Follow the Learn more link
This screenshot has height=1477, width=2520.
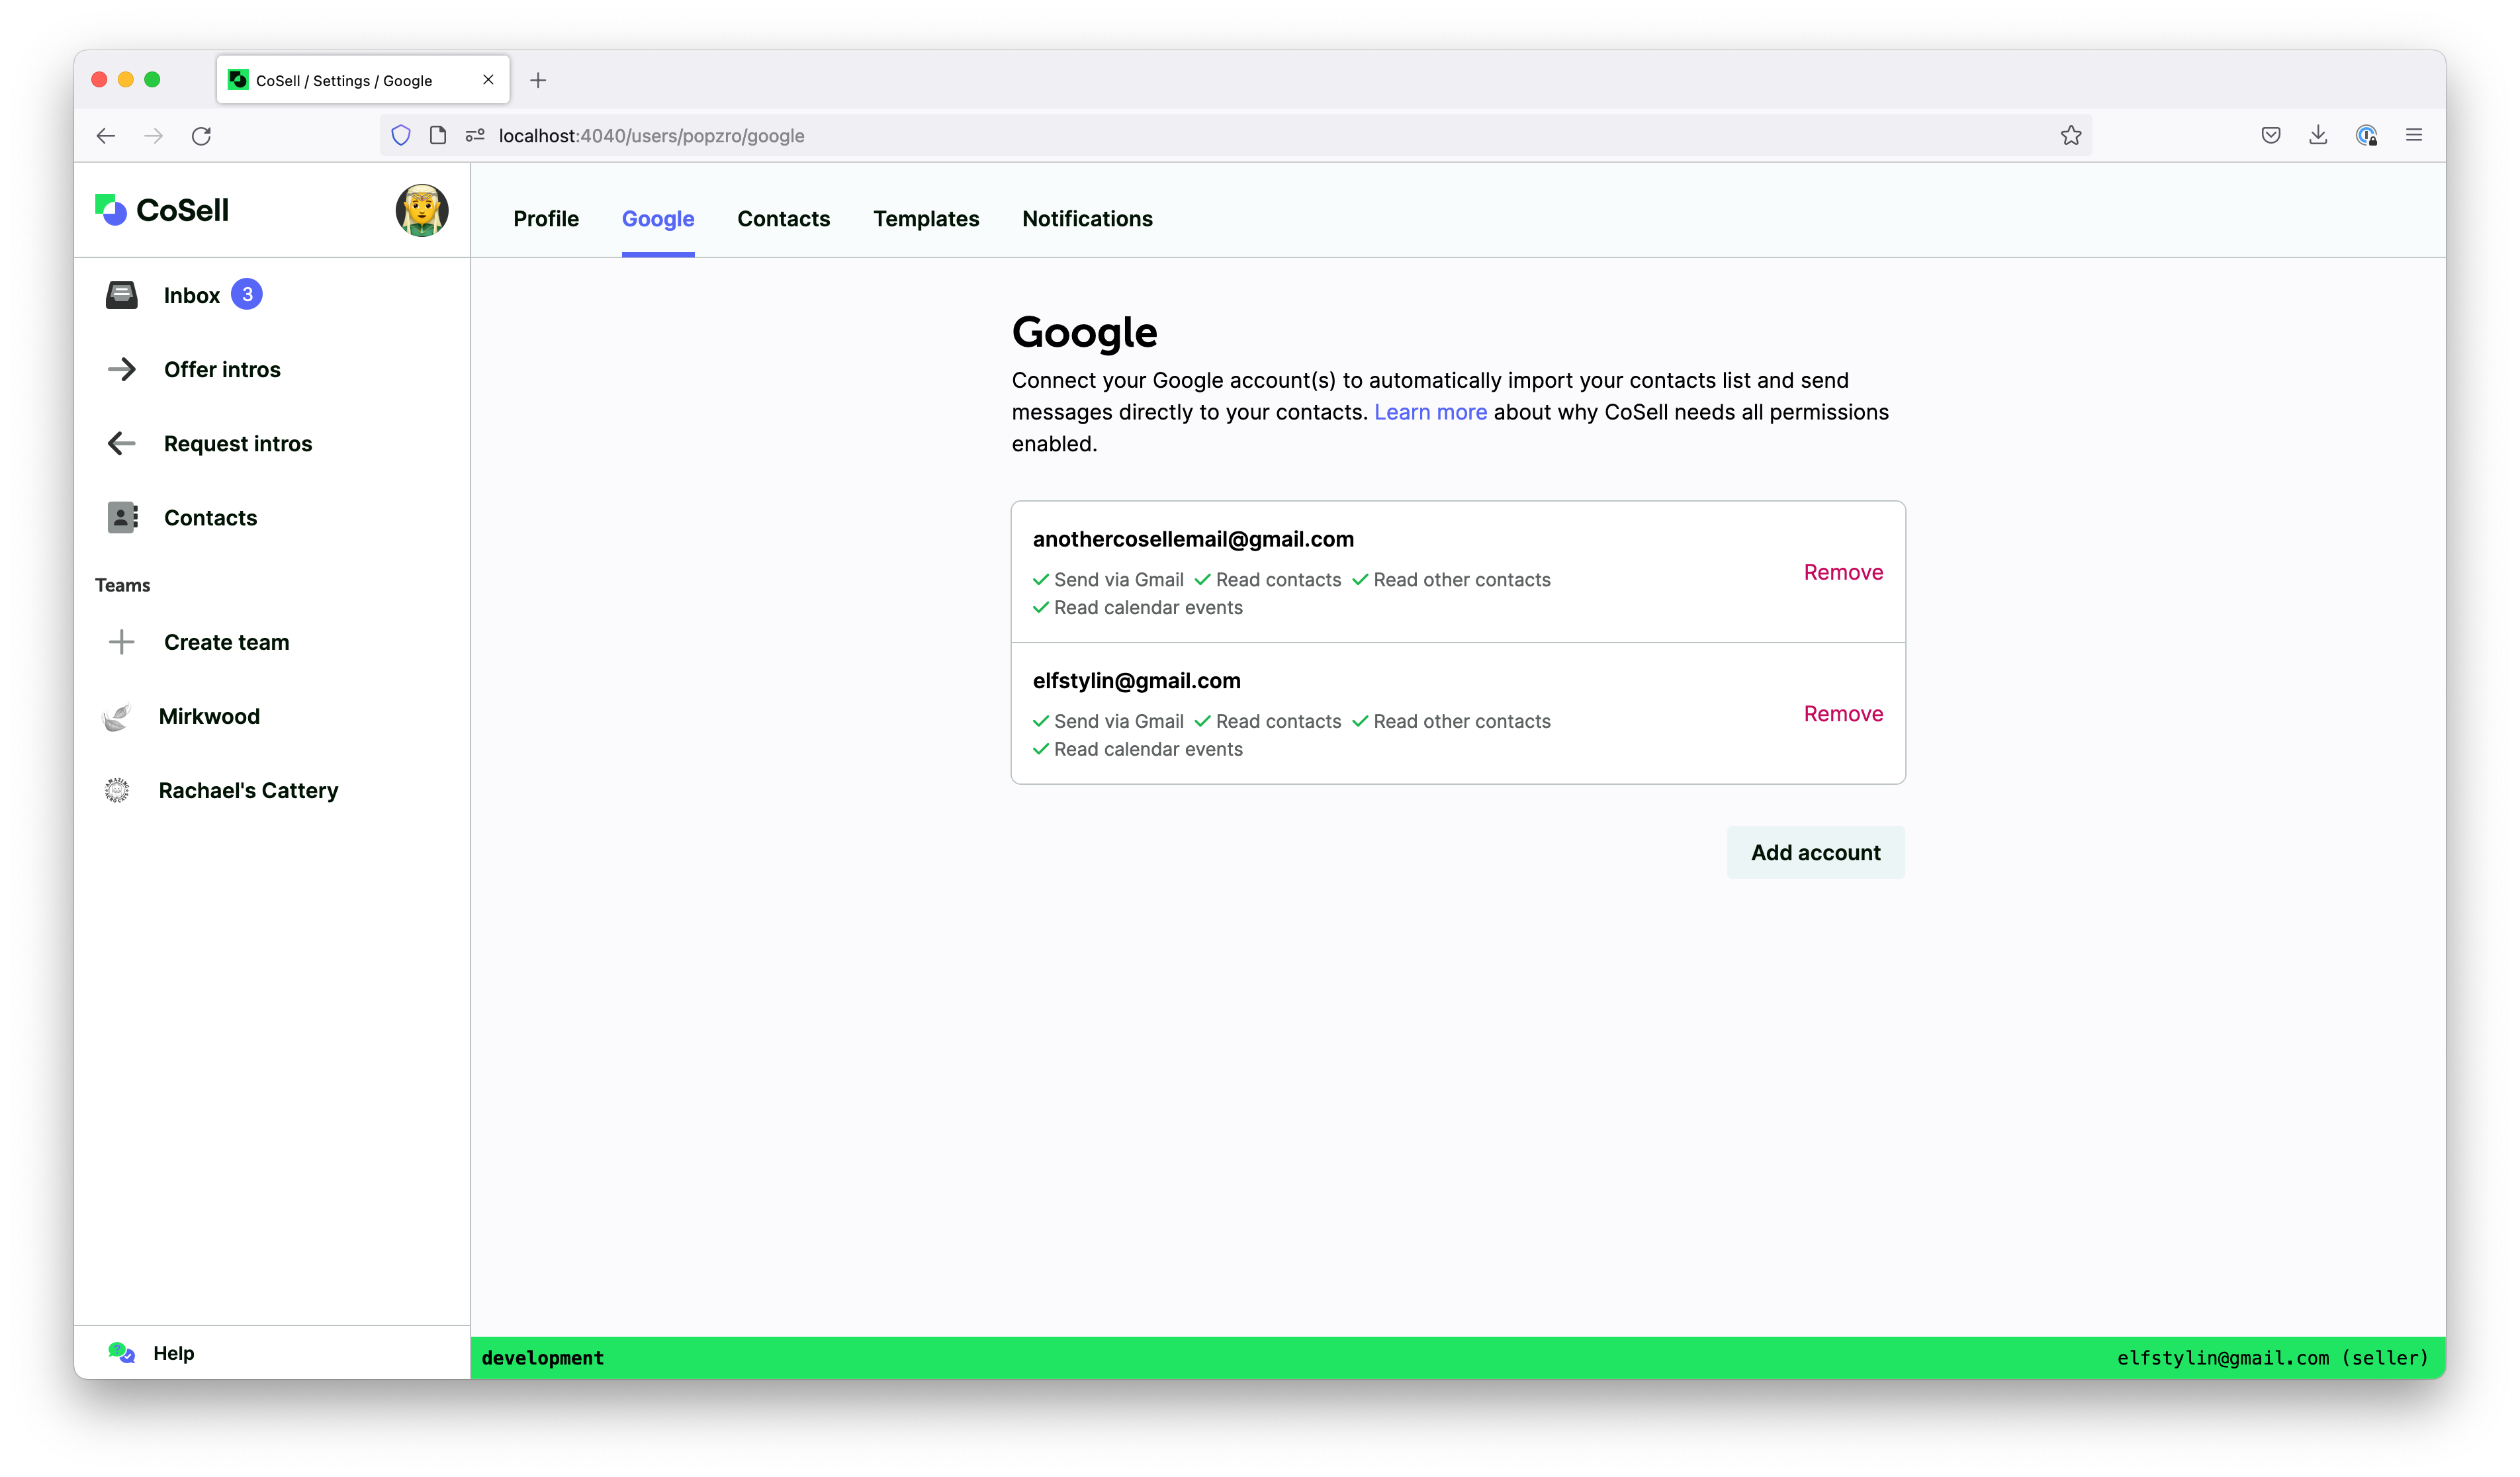(1430, 412)
